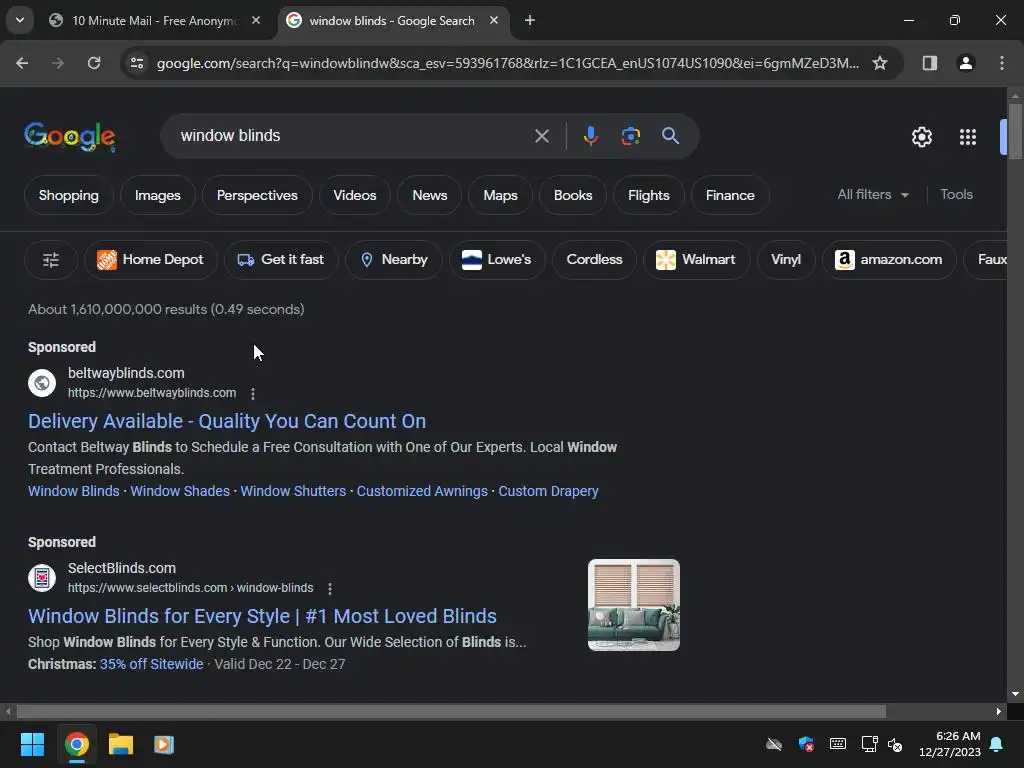Search by image with Google Lens
This screenshot has height=768, width=1024.
click(630, 136)
